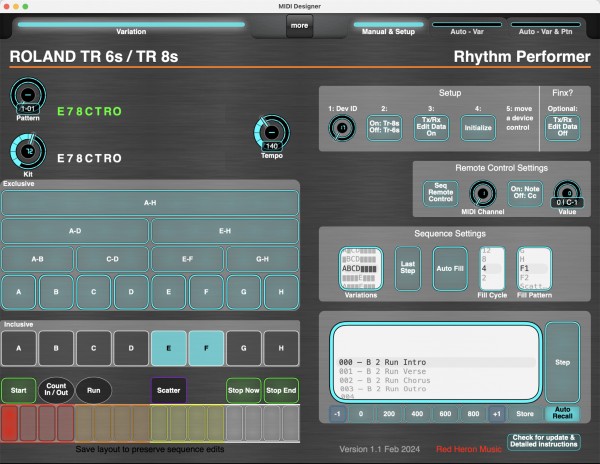
Task: Click the Initialize button
Action: (x=478, y=128)
